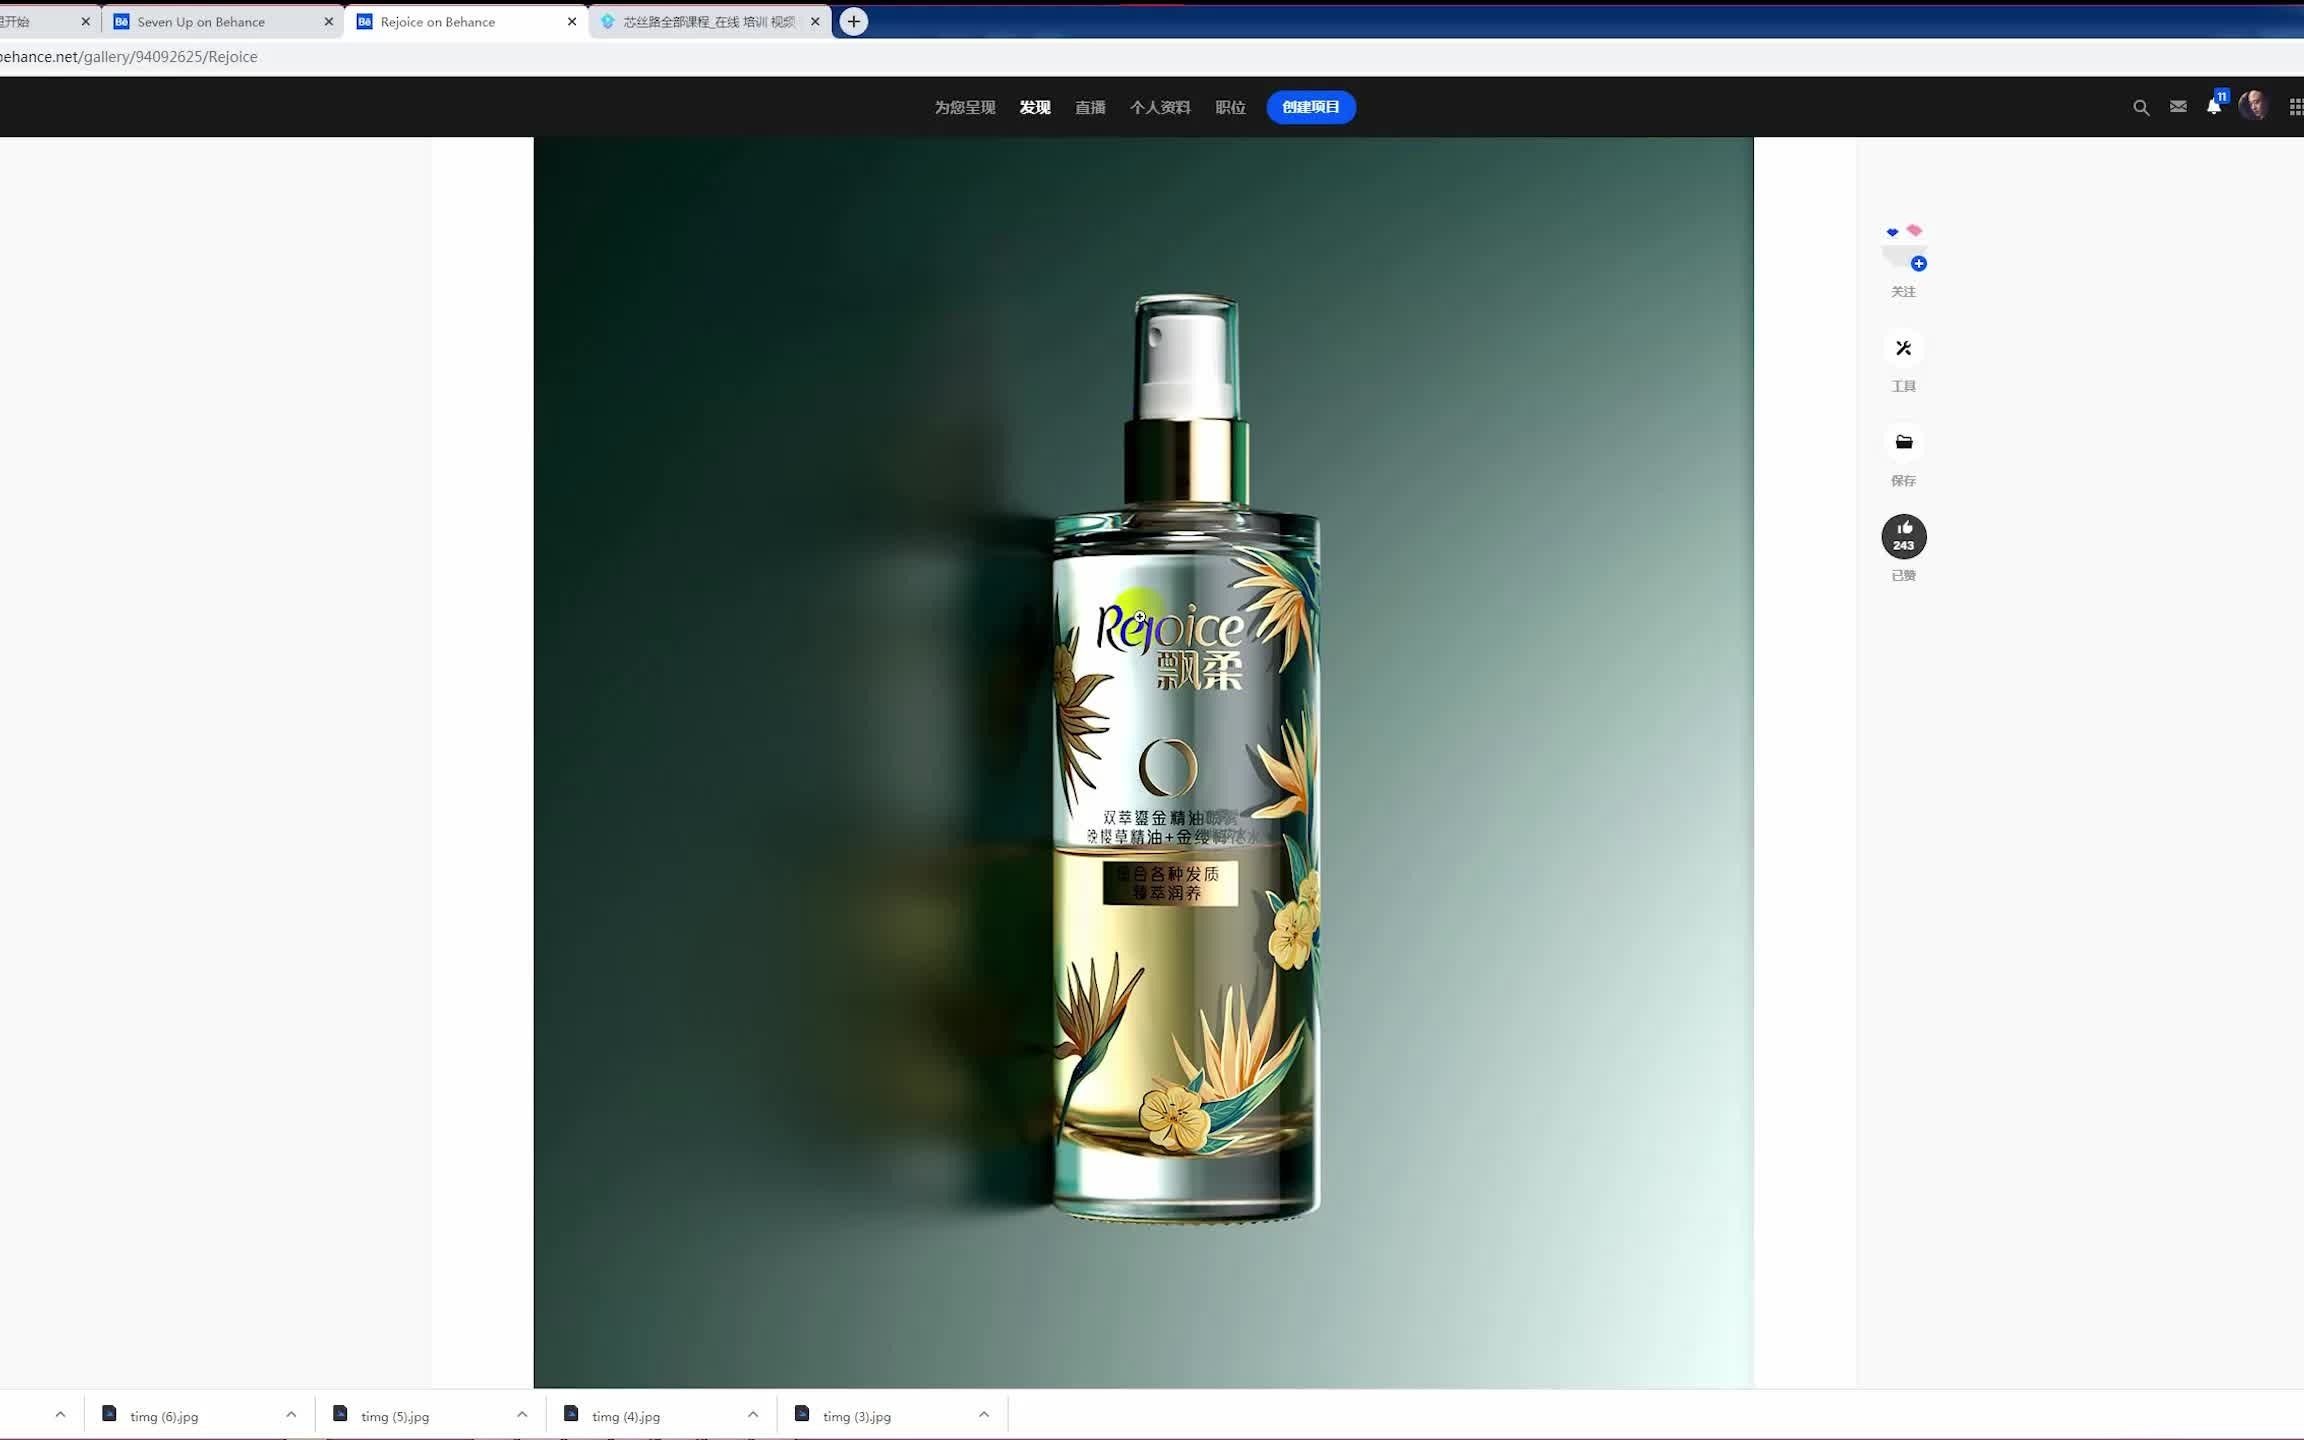Open the apps grid icon
Screen dimensions: 2304x1440
2296,107
